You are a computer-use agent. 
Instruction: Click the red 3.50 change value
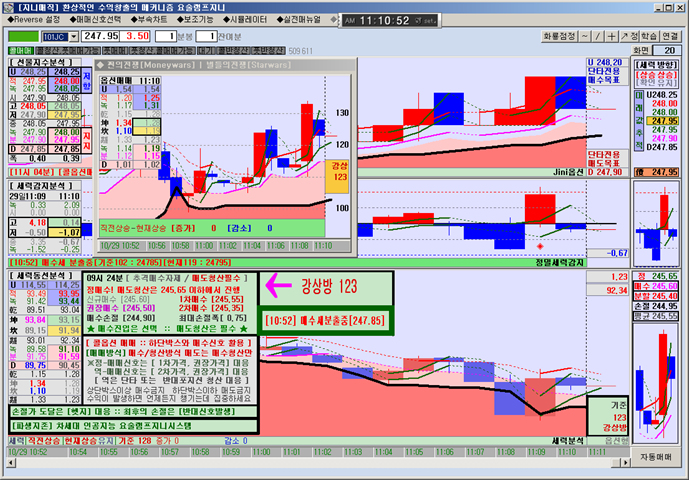[x=137, y=36]
